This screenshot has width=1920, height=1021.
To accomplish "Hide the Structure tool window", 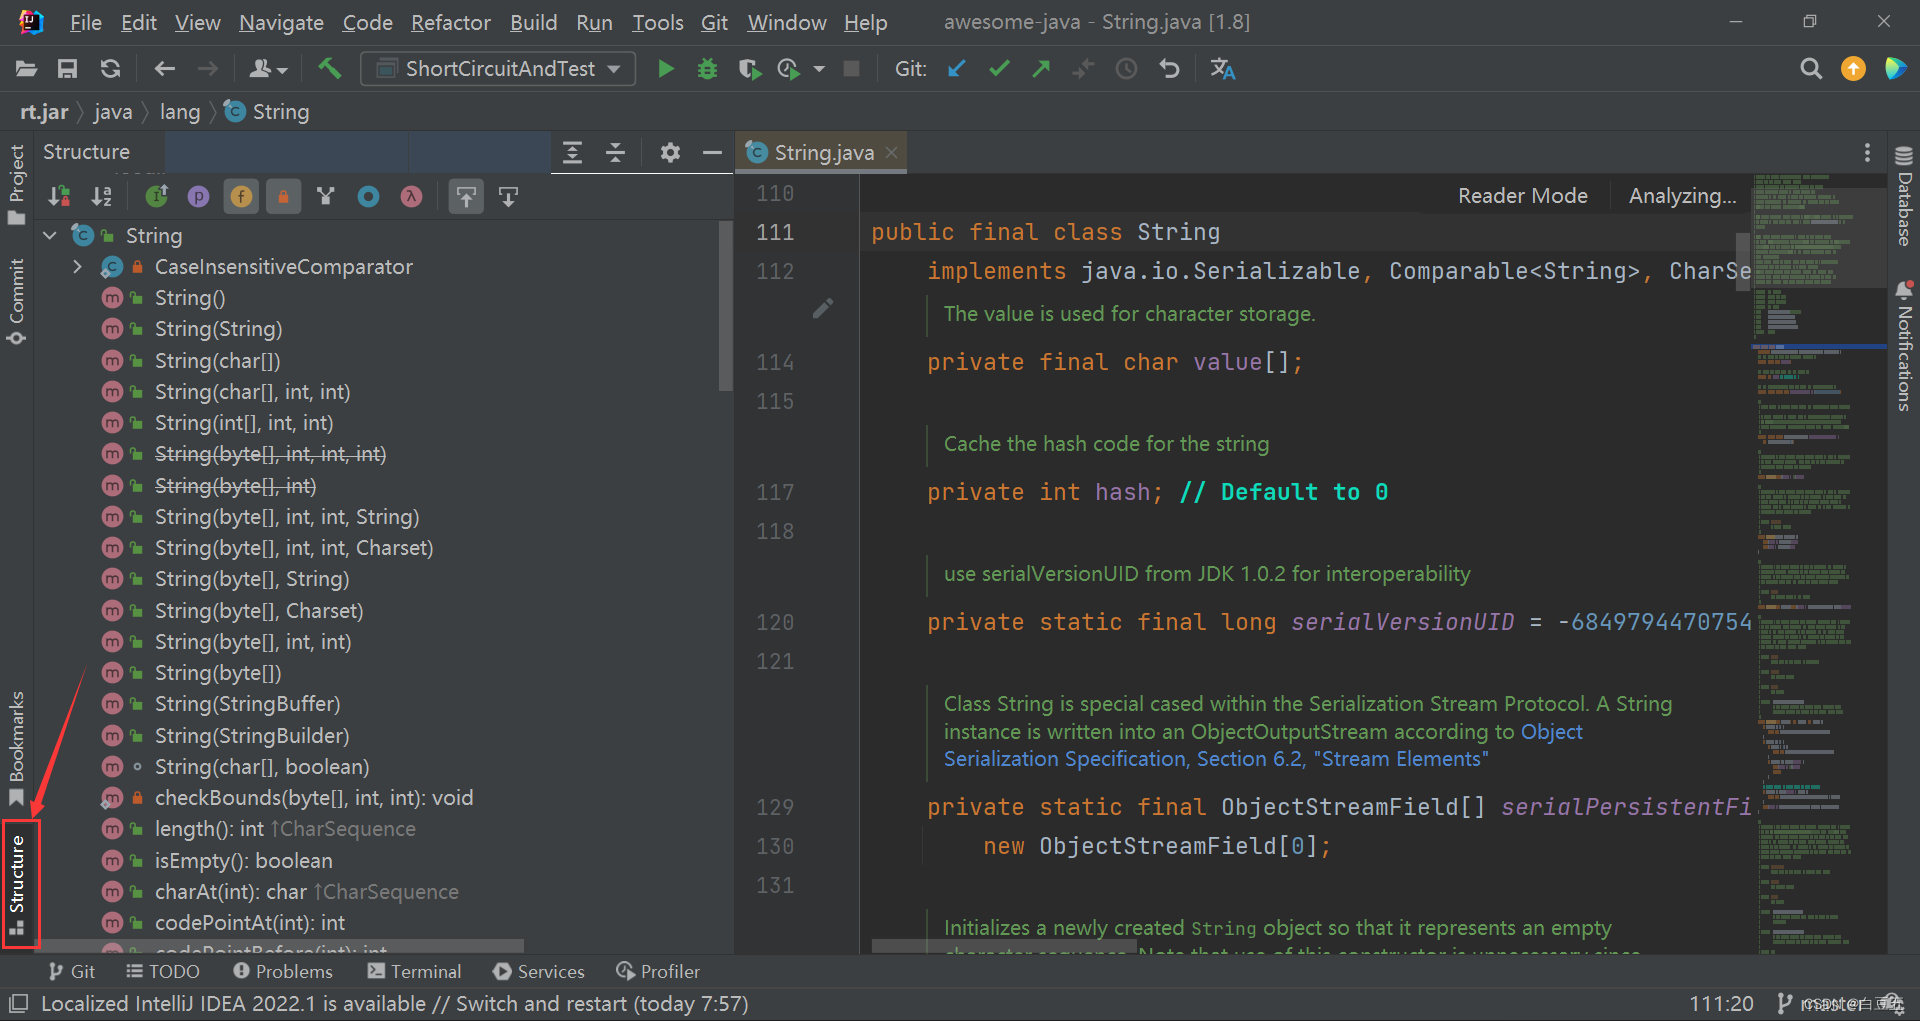I will click(712, 153).
